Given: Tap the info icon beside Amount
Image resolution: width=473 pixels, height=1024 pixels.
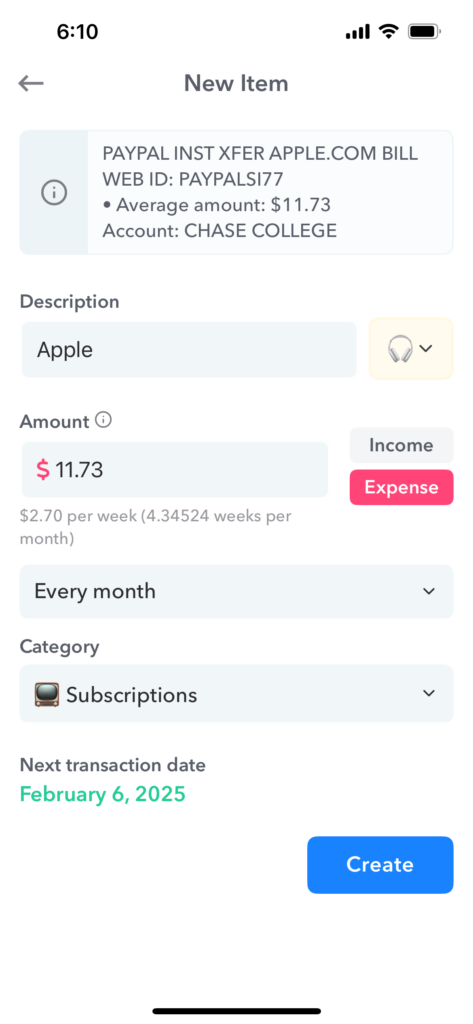Looking at the screenshot, I should point(103,420).
